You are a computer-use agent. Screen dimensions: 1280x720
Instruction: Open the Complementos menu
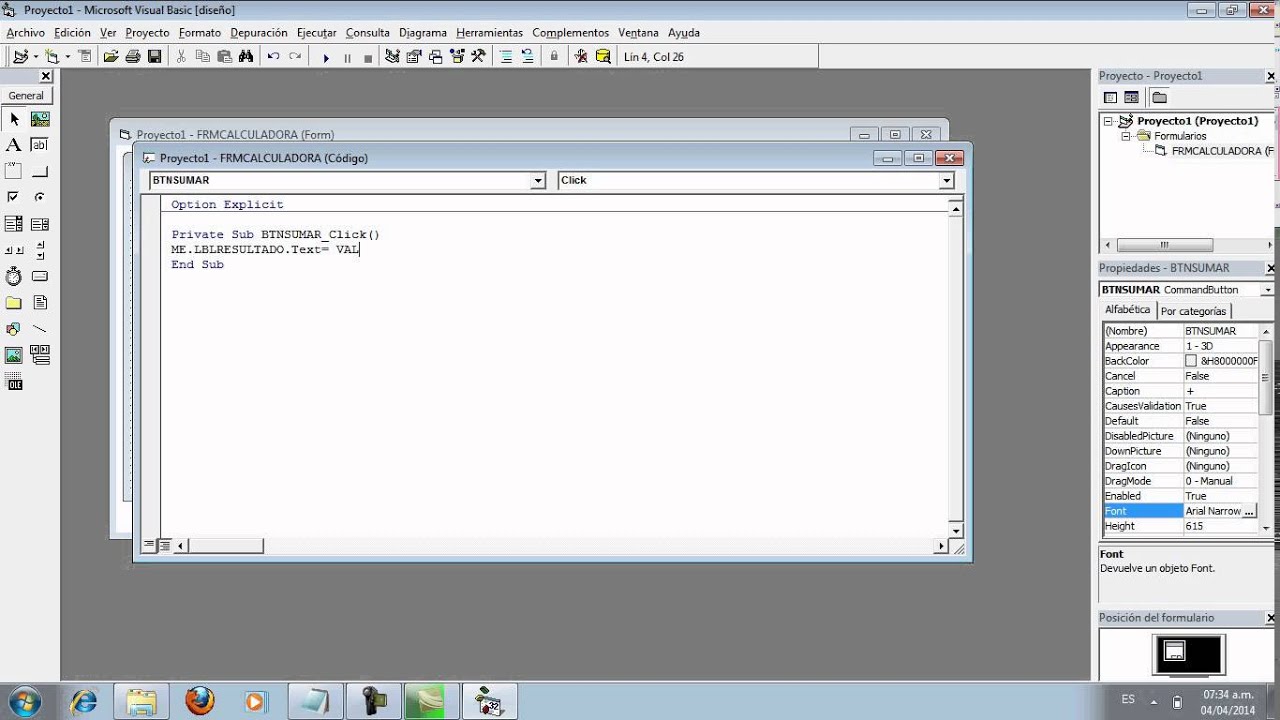pos(571,33)
